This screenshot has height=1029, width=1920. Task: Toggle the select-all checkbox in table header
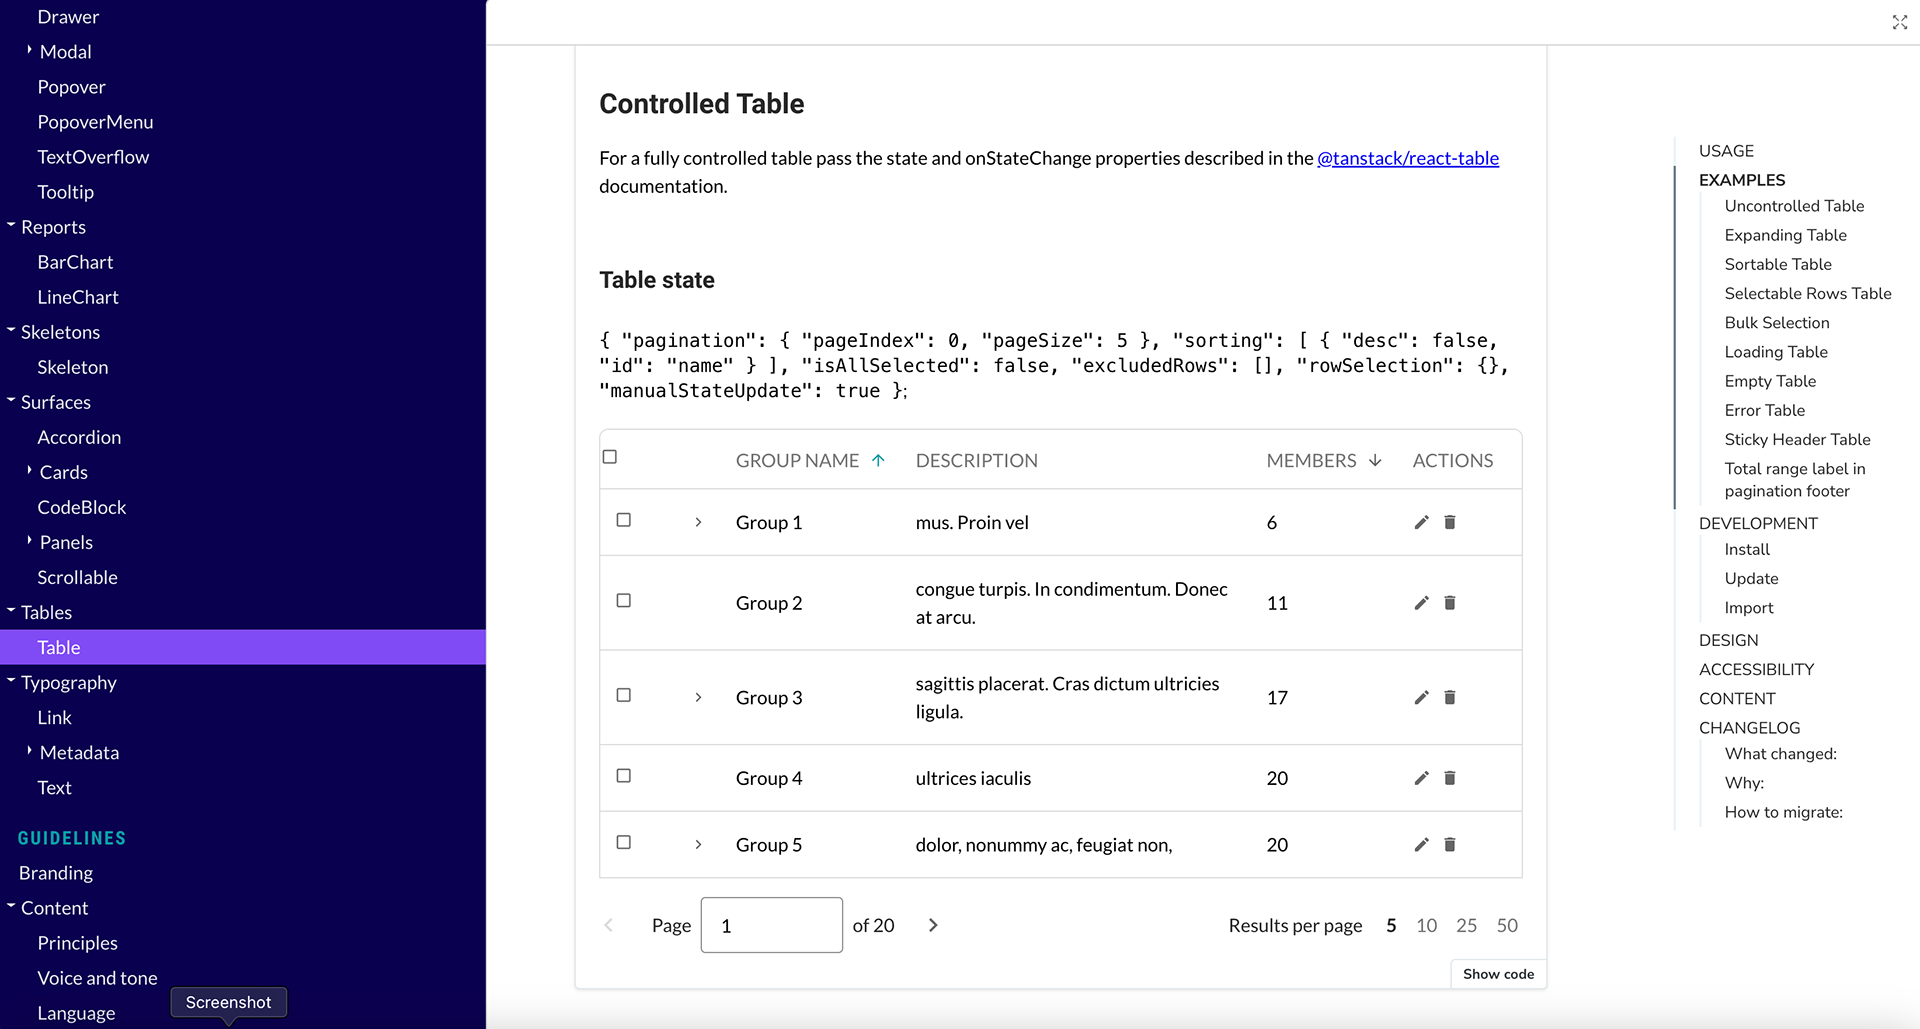(610, 457)
